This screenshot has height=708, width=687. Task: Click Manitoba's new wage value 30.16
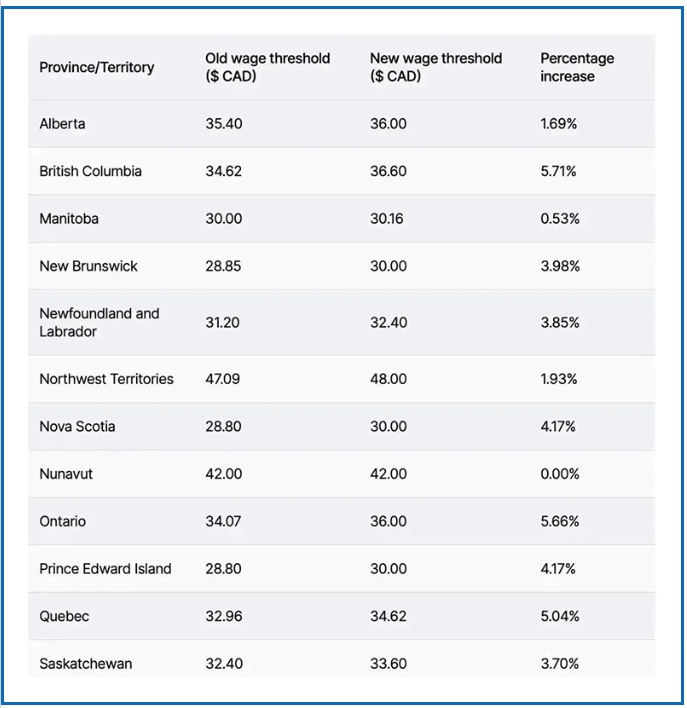386,218
